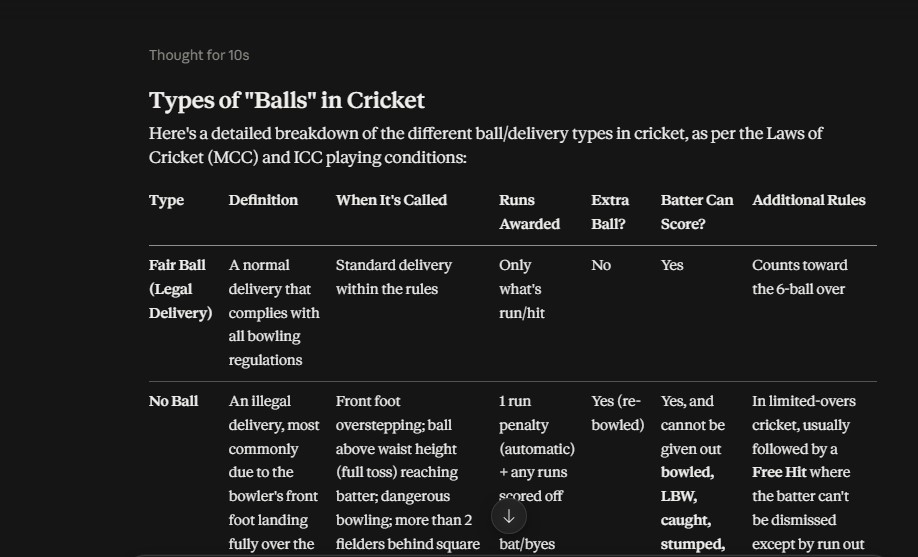Click the "Only what's run/hit" cell

point(522,289)
